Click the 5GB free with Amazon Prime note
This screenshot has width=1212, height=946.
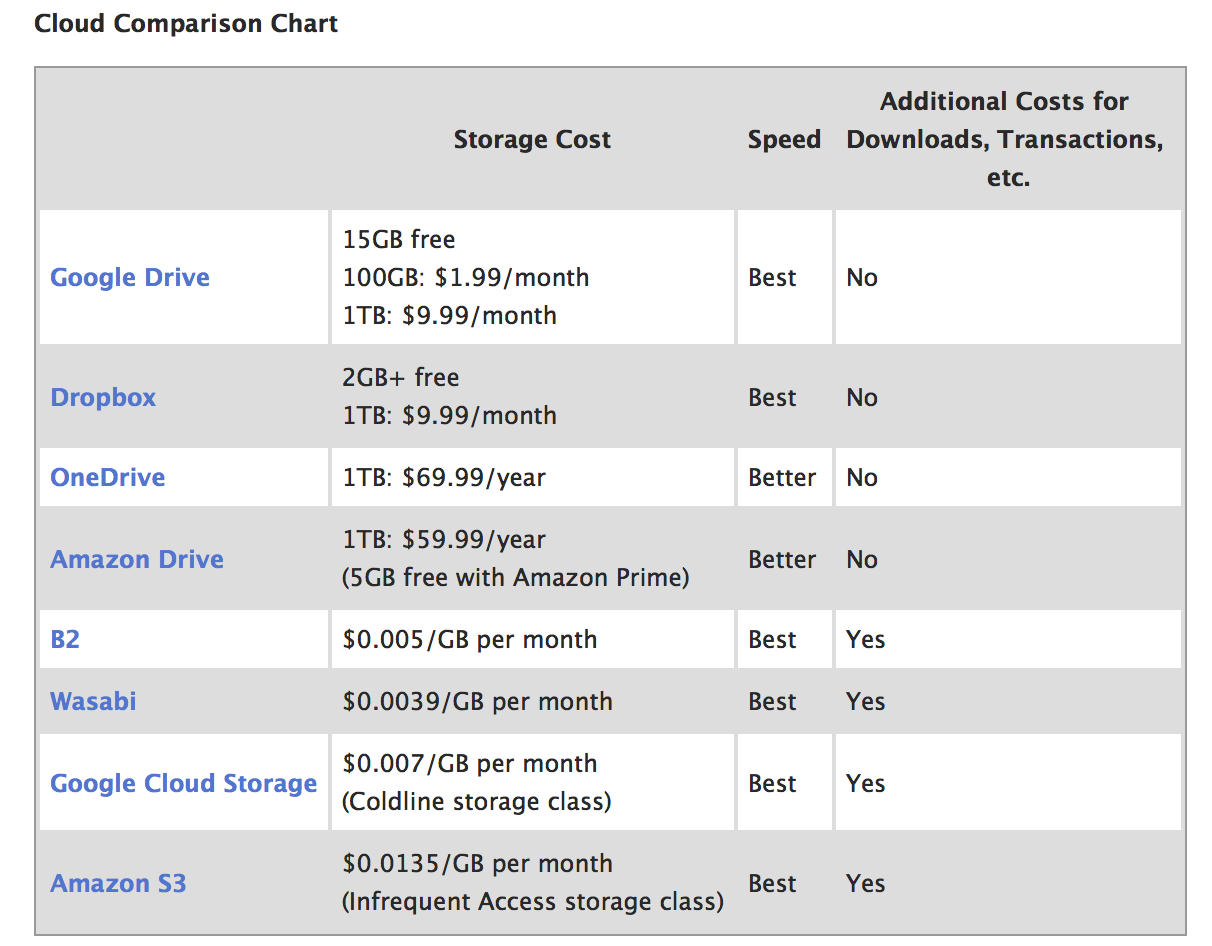(x=516, y=578)
